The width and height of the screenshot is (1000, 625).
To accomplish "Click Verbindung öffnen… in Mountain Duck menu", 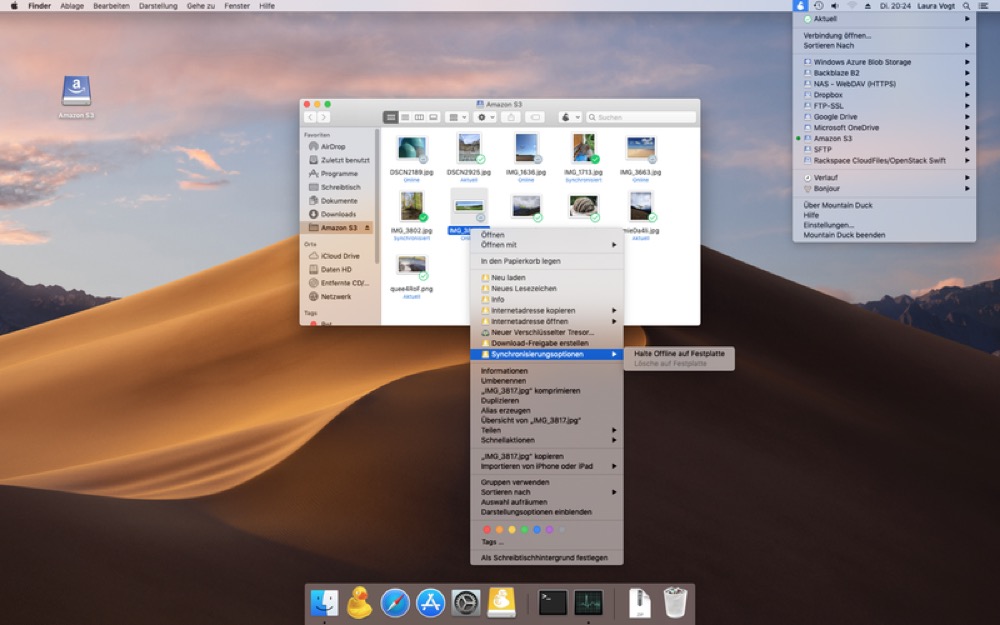I will tap(837, 35).
